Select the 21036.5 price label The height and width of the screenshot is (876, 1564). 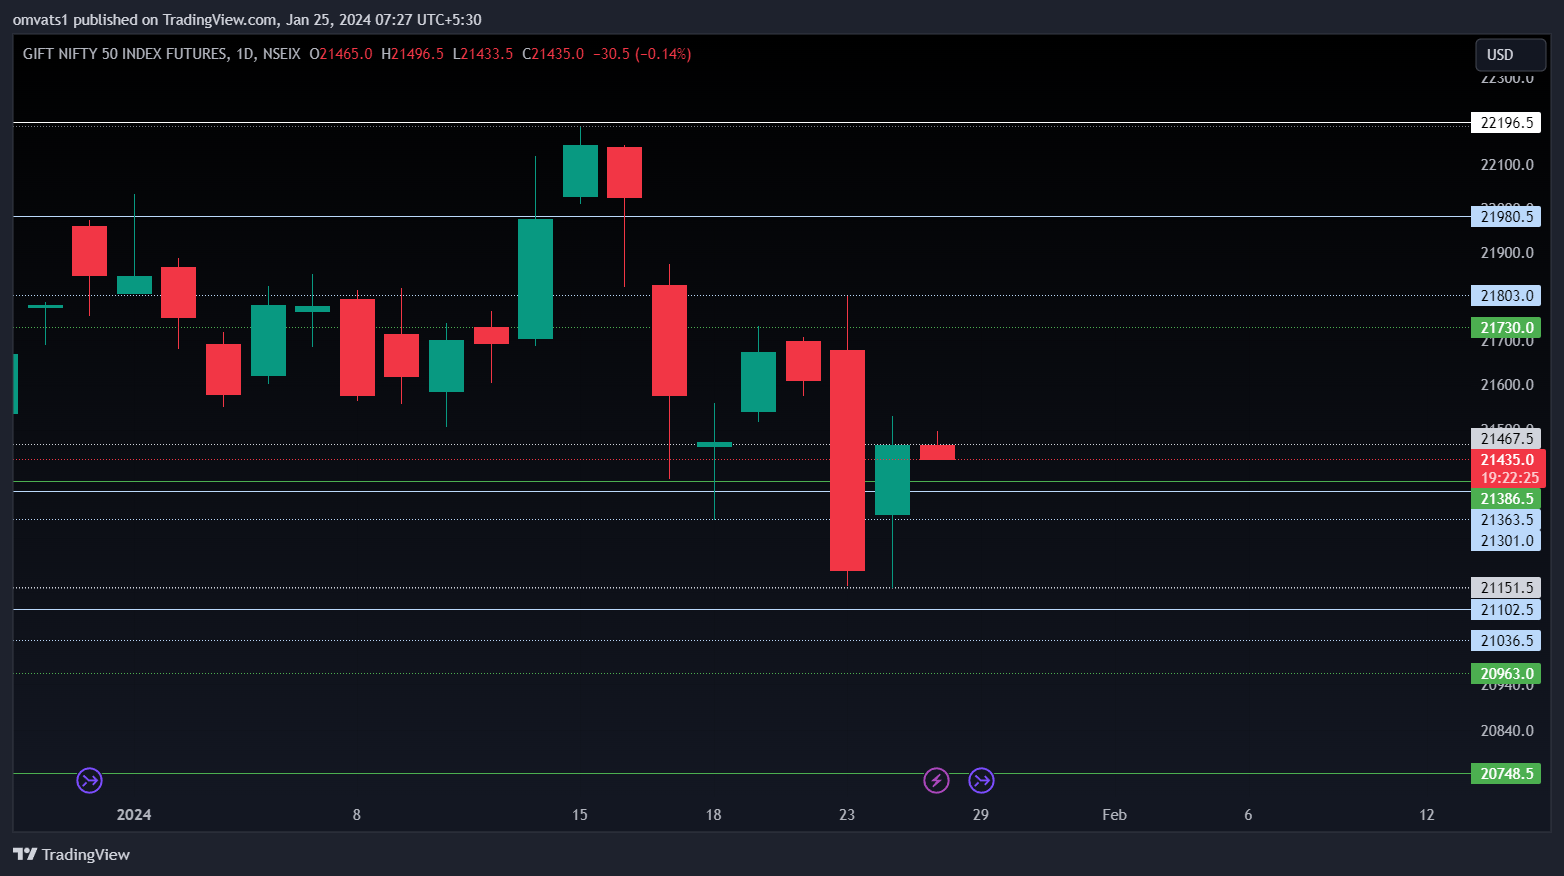tap(1506, 640)
